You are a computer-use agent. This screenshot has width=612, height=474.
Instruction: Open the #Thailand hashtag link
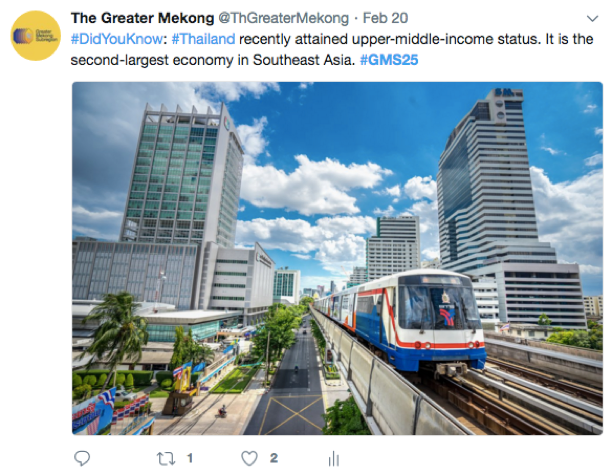click(x=203, y=39)
